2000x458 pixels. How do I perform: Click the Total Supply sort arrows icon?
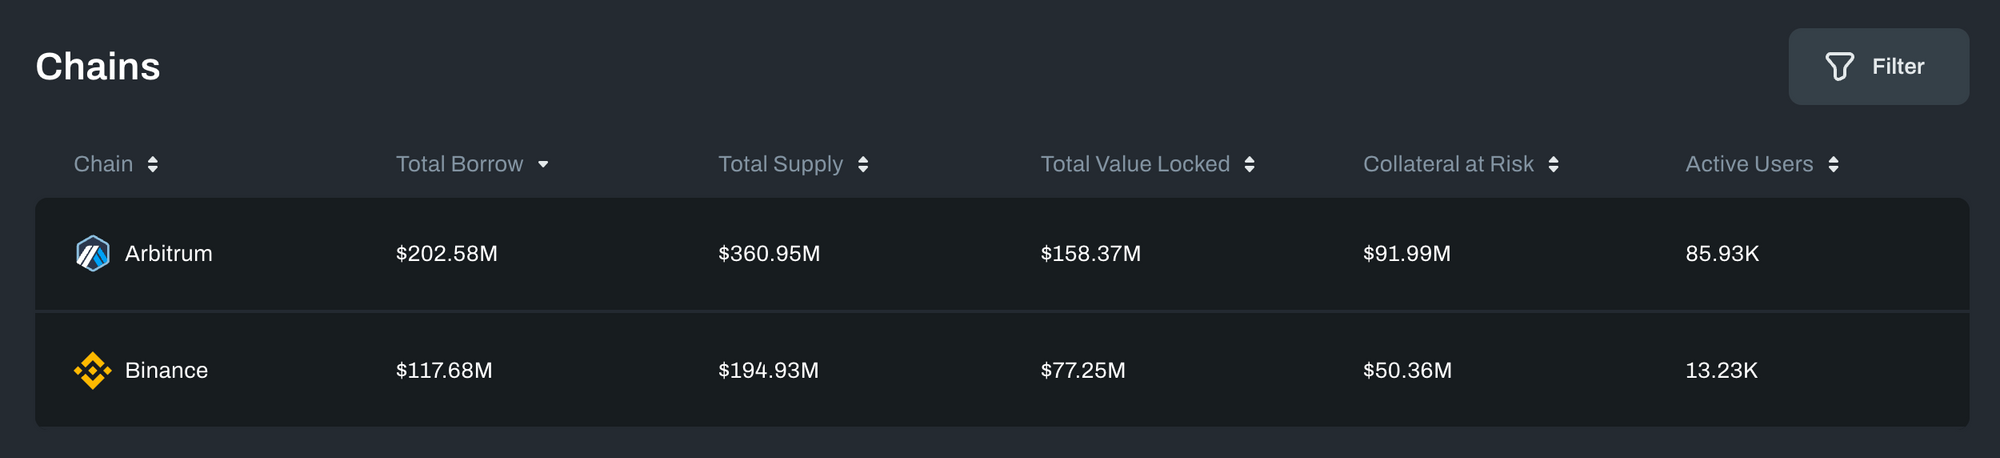click(863, 165)
